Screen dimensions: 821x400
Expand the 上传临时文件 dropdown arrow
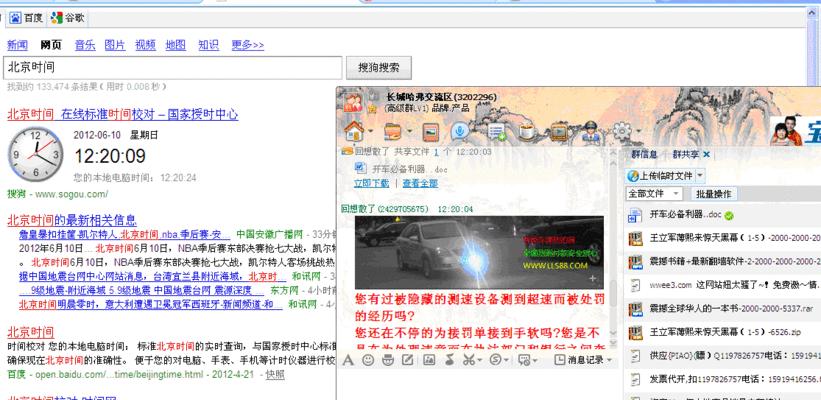tap(700, 176)
